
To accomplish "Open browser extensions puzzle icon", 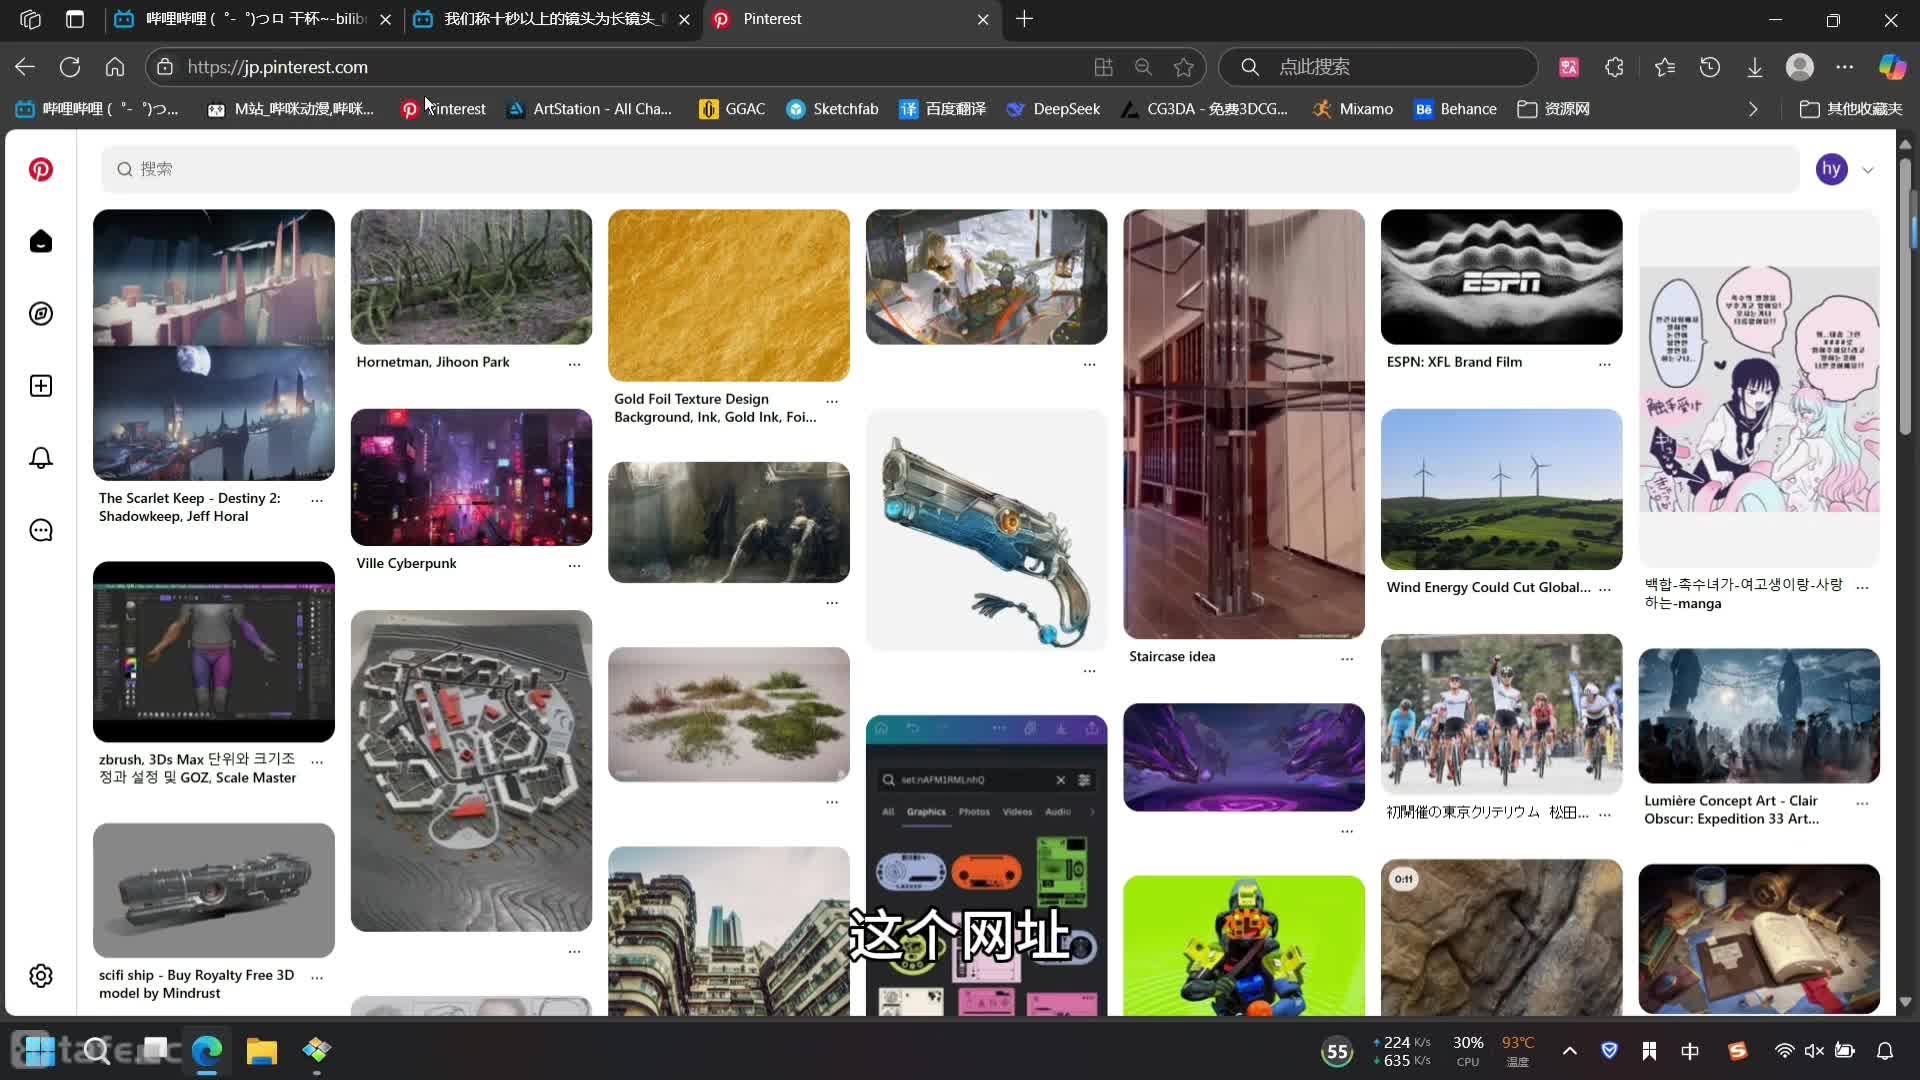I will 1614,67.
